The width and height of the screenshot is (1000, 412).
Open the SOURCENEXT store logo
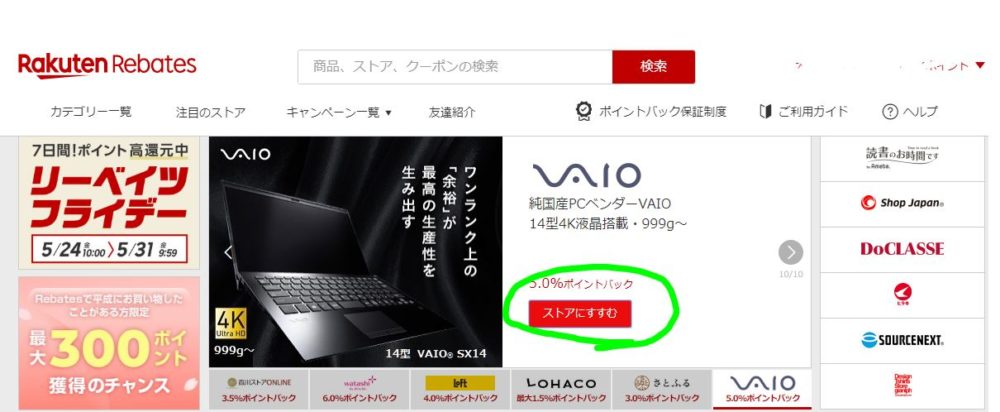(902, 341)
